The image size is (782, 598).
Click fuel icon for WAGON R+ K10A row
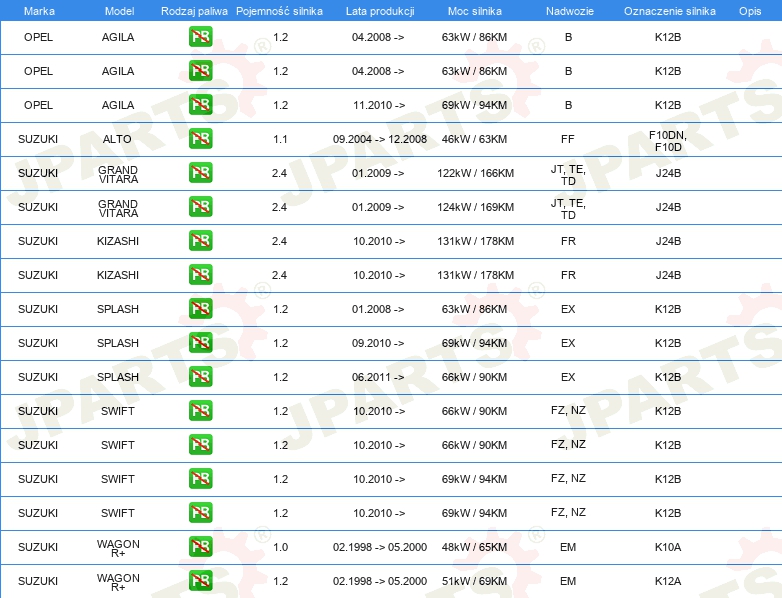coord(200,547)
